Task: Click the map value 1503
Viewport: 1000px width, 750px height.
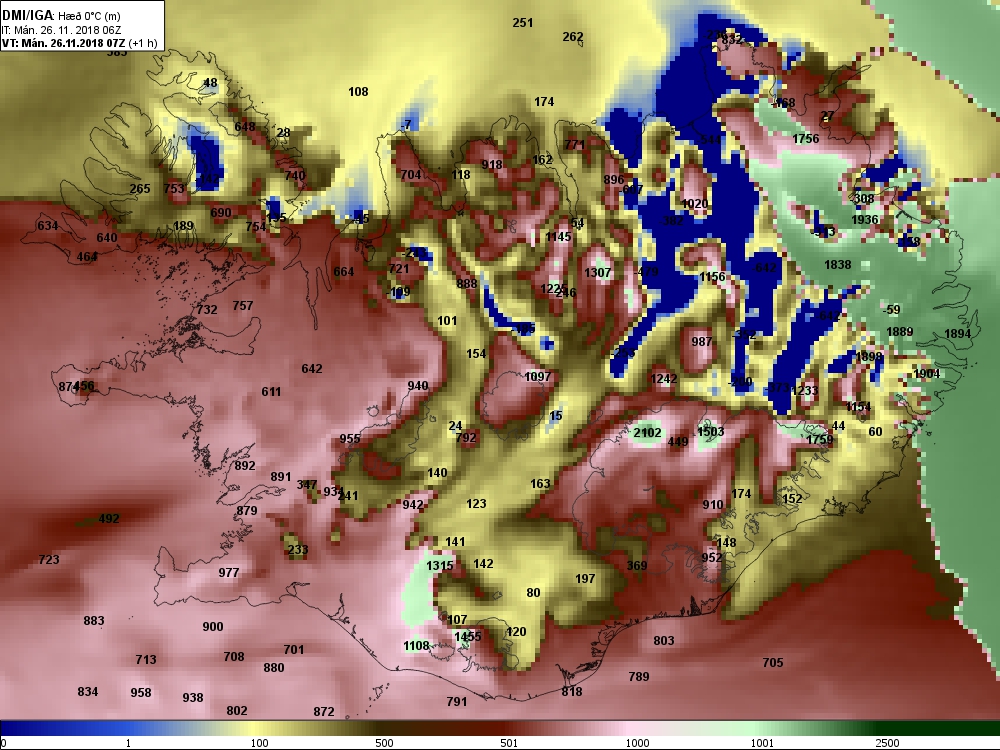Action: [710, 431]
